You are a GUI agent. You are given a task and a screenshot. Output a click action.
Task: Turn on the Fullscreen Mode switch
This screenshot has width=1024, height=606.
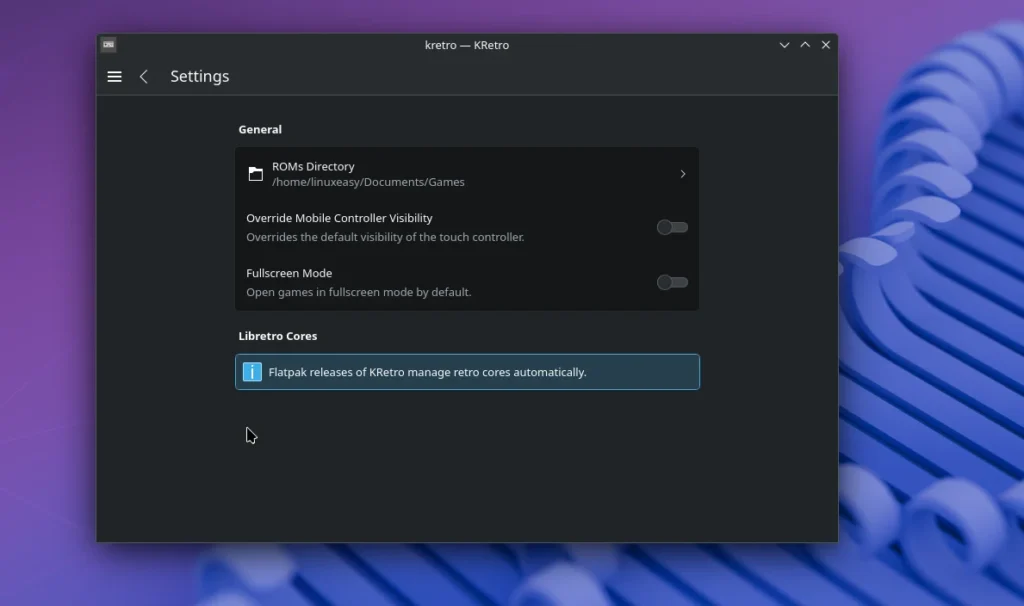672,282
